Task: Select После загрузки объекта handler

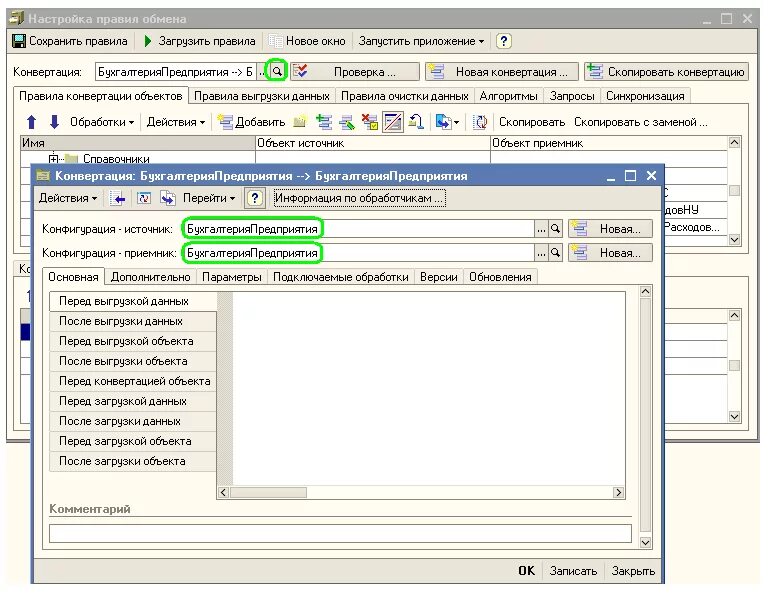Action: pyautogui.click(x=133, y=461)
